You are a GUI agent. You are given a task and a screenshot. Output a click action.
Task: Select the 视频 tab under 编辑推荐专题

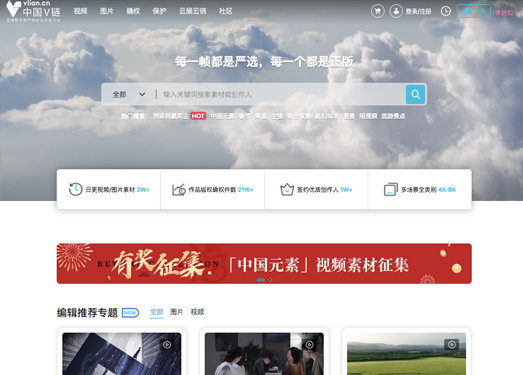pos(197,312)
